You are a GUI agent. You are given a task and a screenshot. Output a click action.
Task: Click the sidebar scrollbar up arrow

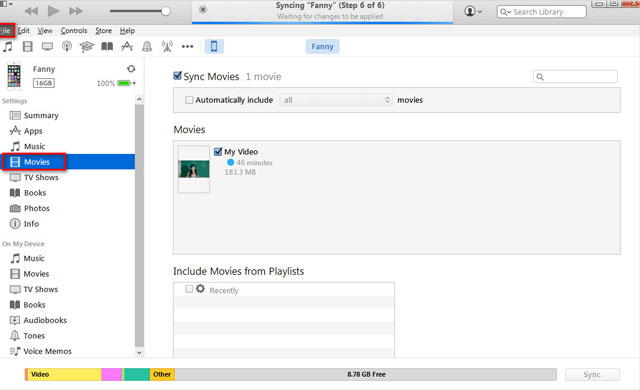coord(139,100)
